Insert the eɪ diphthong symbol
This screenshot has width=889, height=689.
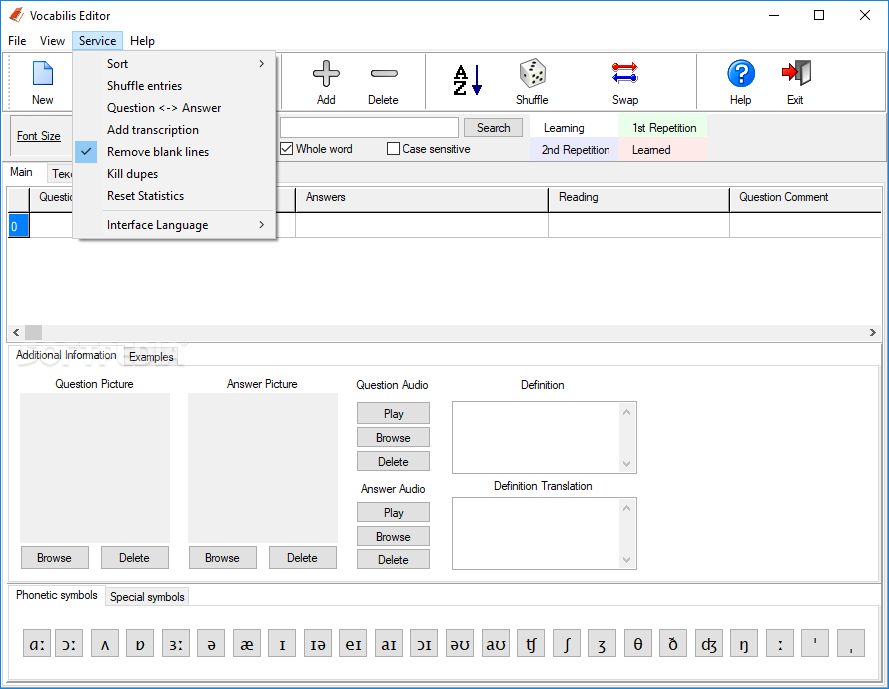click(x=353, y=644)
